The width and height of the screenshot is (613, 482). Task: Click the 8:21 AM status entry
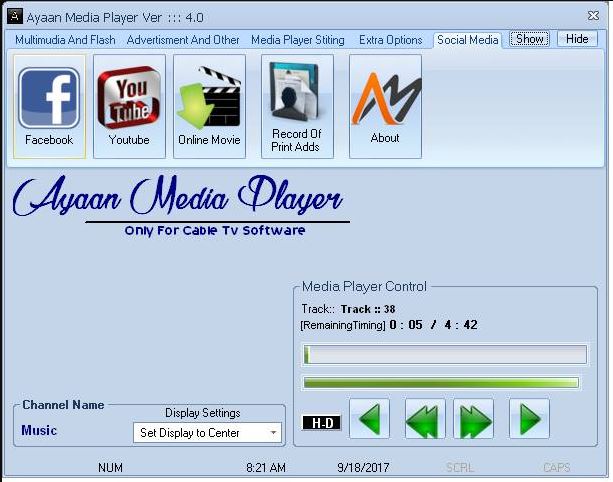point(266,468)
